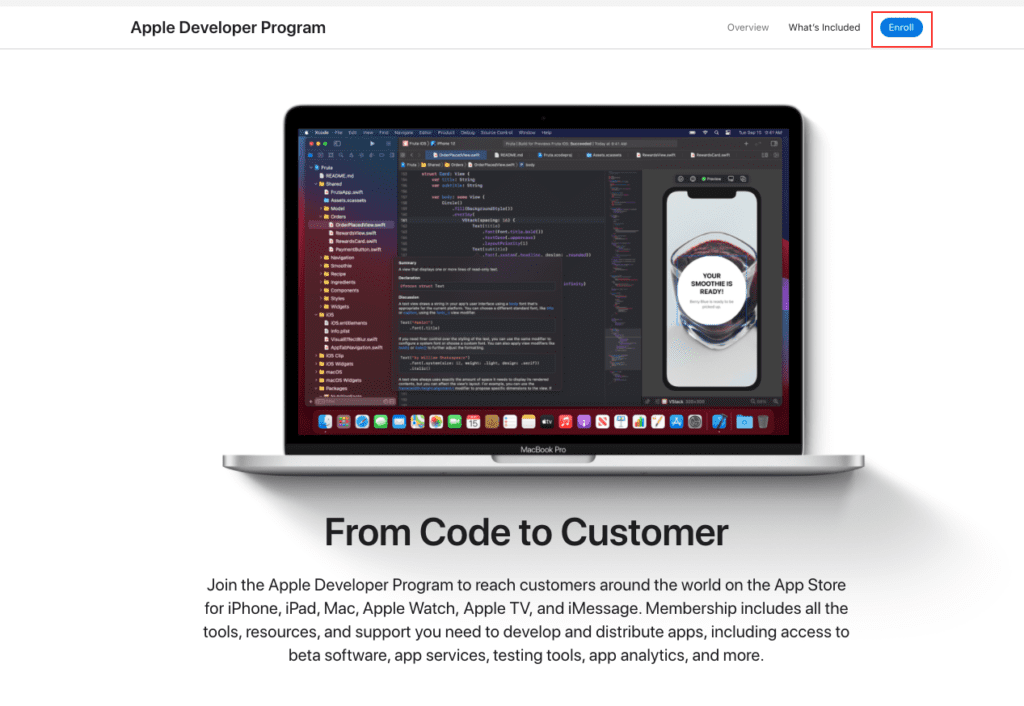Expand the iOS Widgets folder
This screenshot has height=706, width=1024.
(x=317, y=363)
